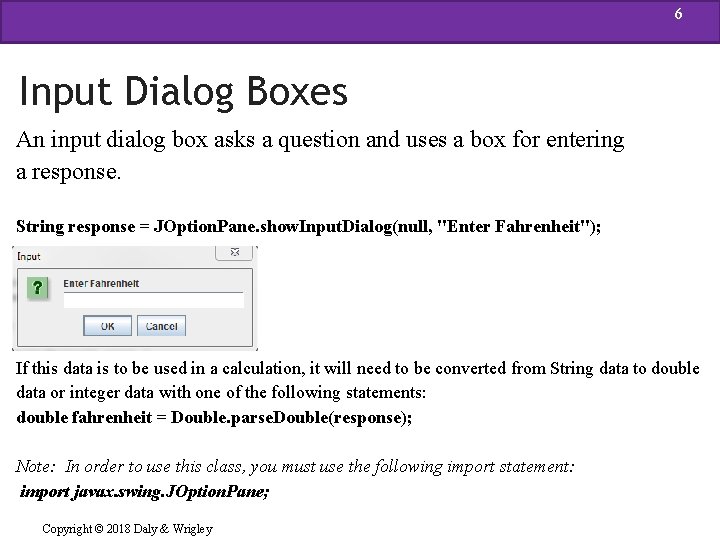Click the word response in first code line

coord(101,227)
